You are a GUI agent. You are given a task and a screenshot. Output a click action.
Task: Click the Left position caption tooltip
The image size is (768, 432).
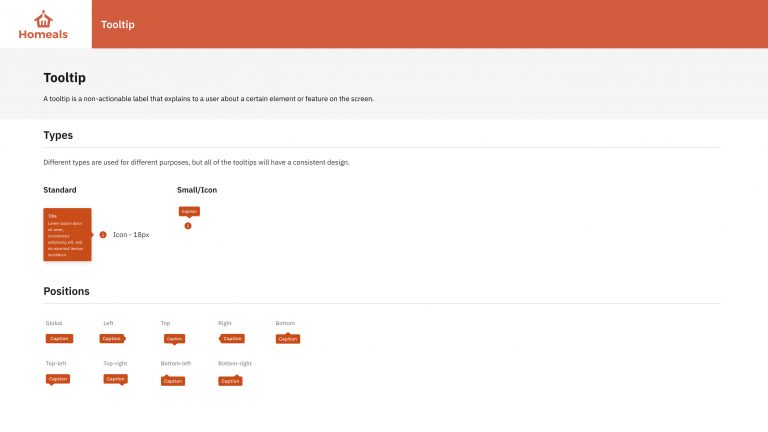[x=112, y=338]
